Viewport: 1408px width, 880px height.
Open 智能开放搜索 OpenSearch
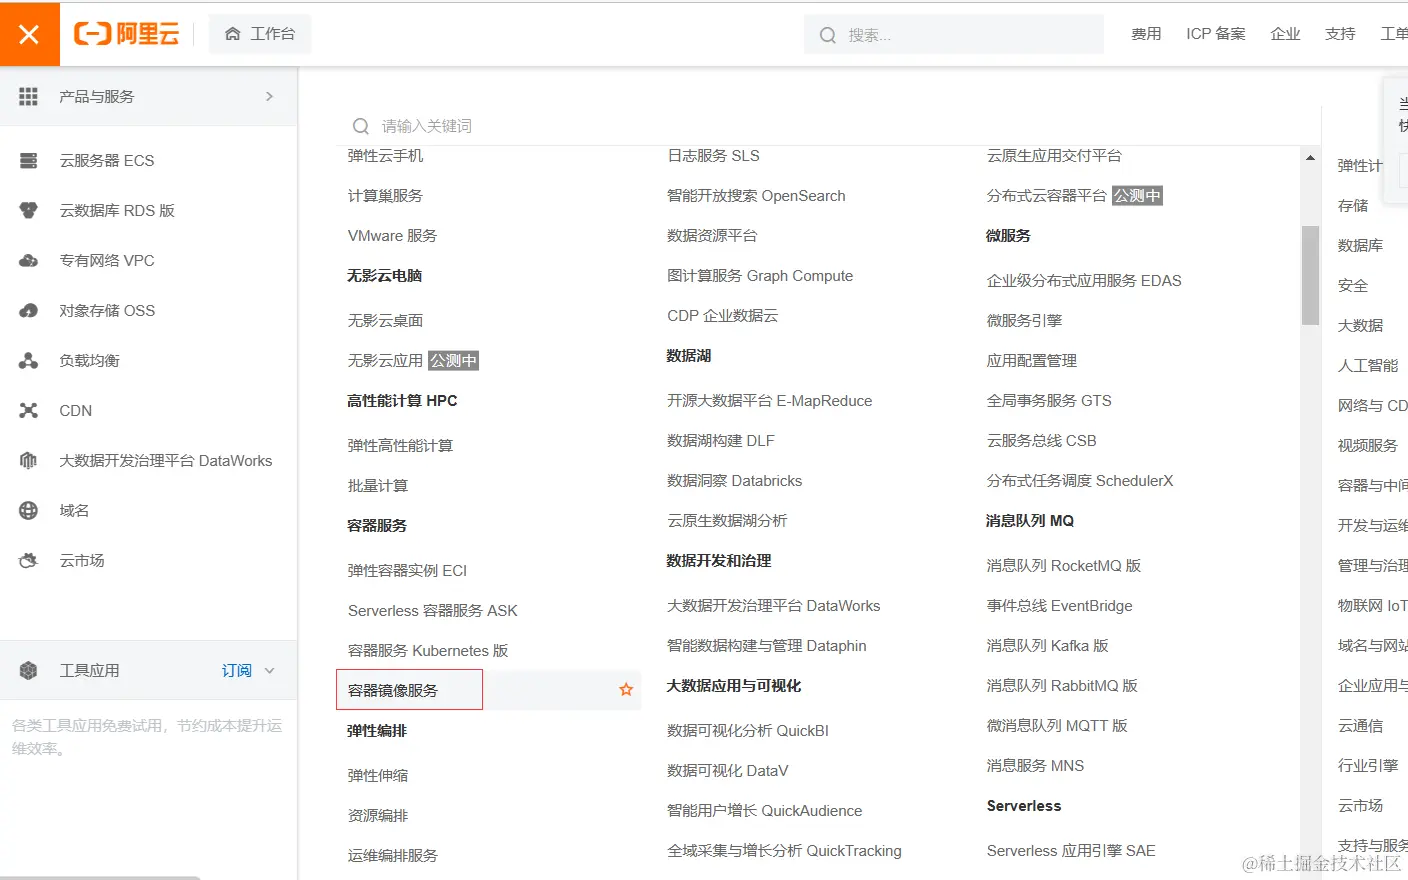click(756, 195)
